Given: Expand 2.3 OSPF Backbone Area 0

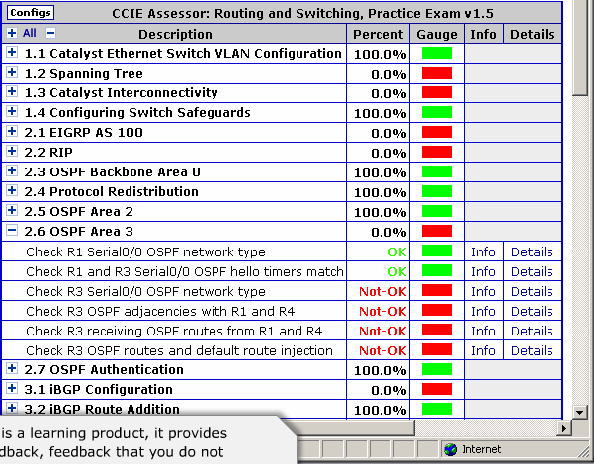Looking at the screenshot, I should tap(12, 171).
